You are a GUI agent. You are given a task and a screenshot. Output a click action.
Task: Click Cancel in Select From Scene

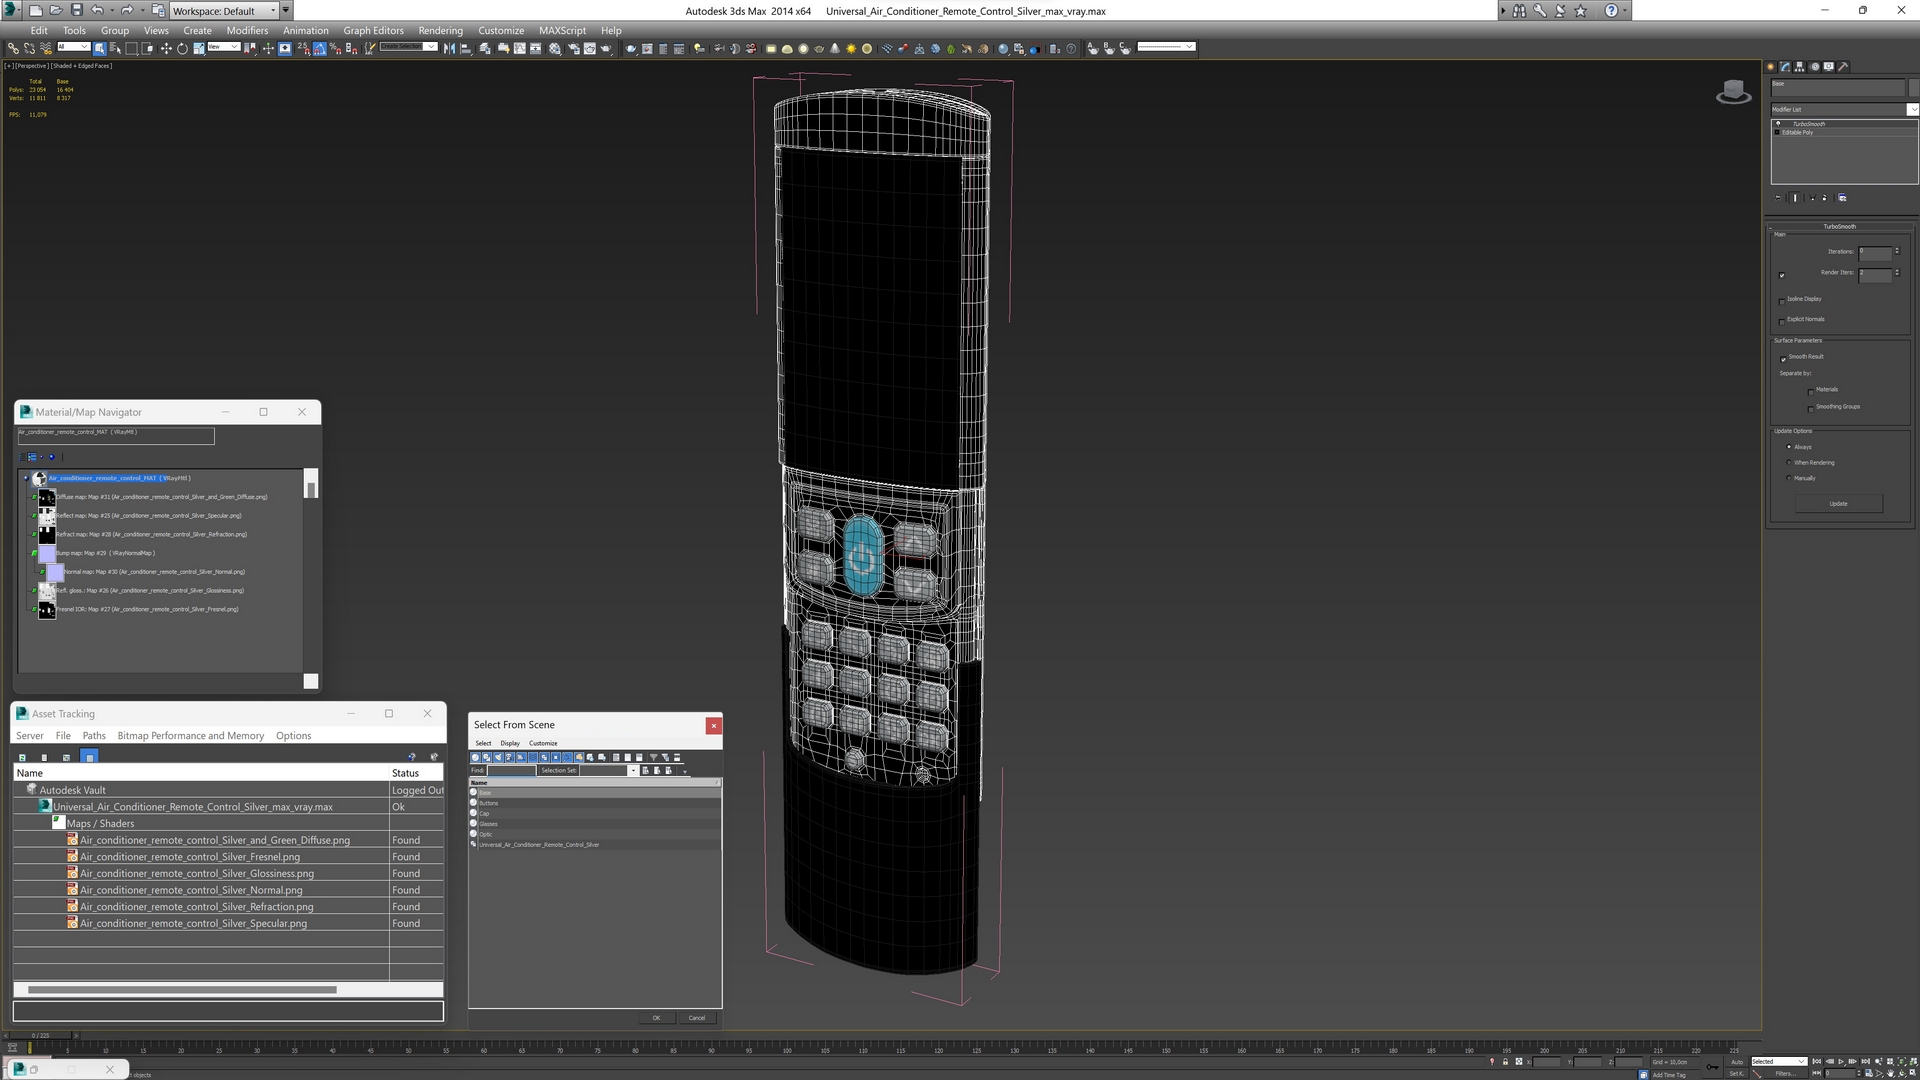pyautogui.click(x=696, y=1018)
